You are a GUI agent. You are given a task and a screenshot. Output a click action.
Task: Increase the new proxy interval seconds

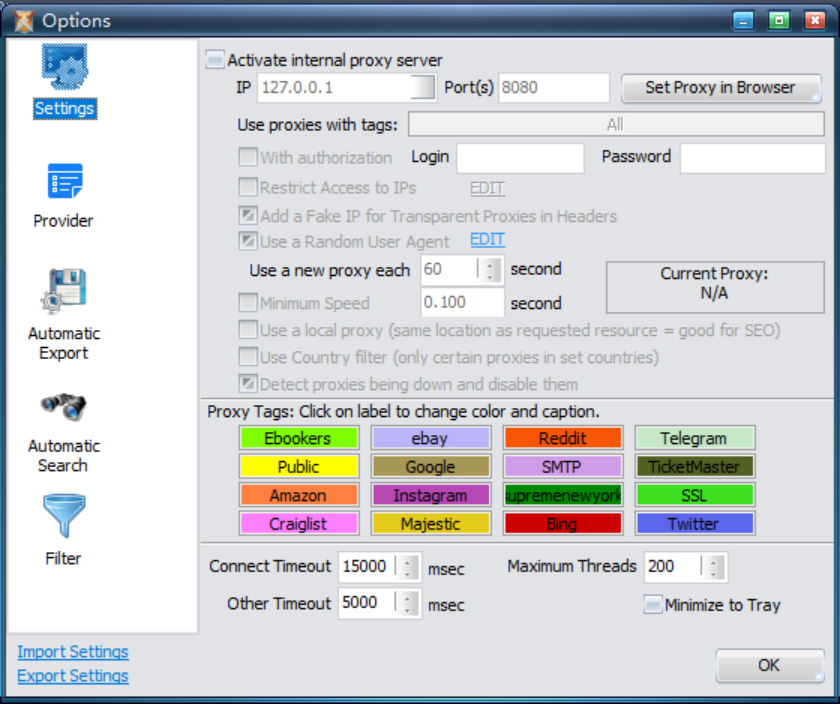(490, 263)
